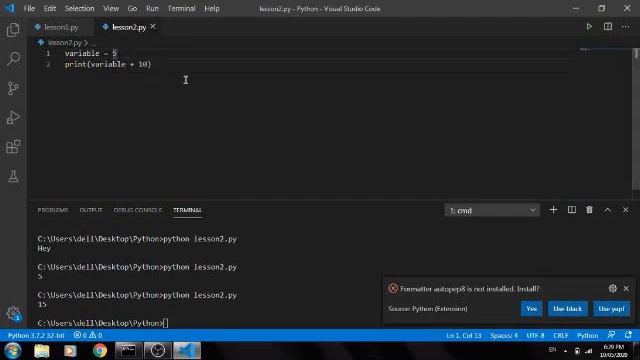640x360 pixels.
Task: Open the Windows Start button
Action: 13,351
